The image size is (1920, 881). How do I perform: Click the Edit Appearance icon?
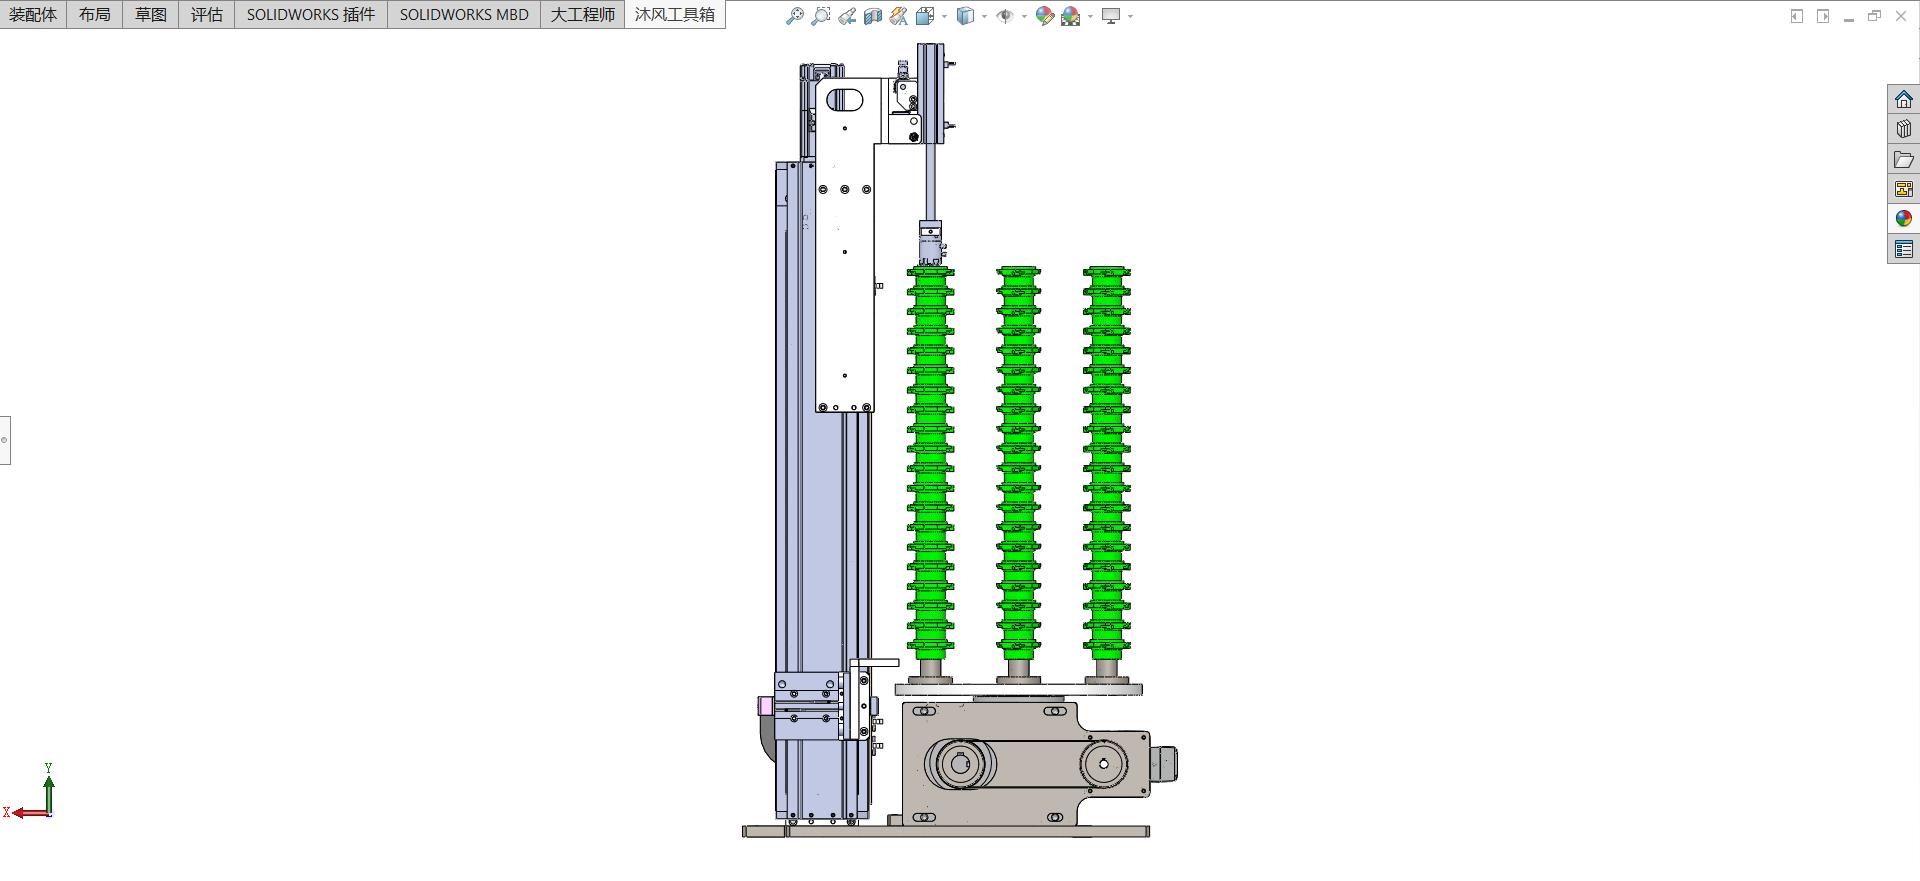pos(1044,16)
